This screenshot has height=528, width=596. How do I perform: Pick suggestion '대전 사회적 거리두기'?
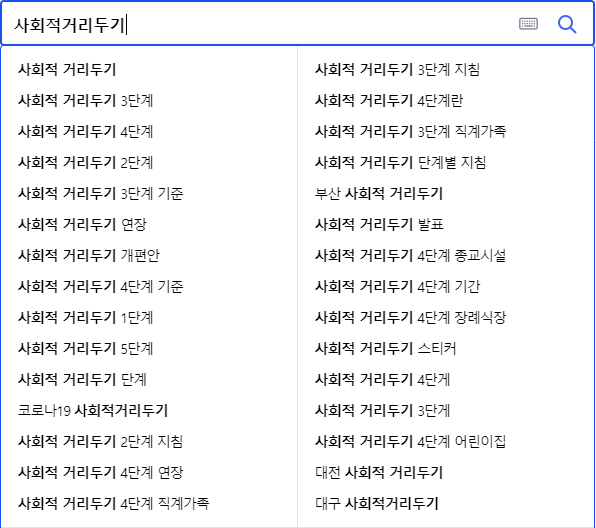point(379,473)
